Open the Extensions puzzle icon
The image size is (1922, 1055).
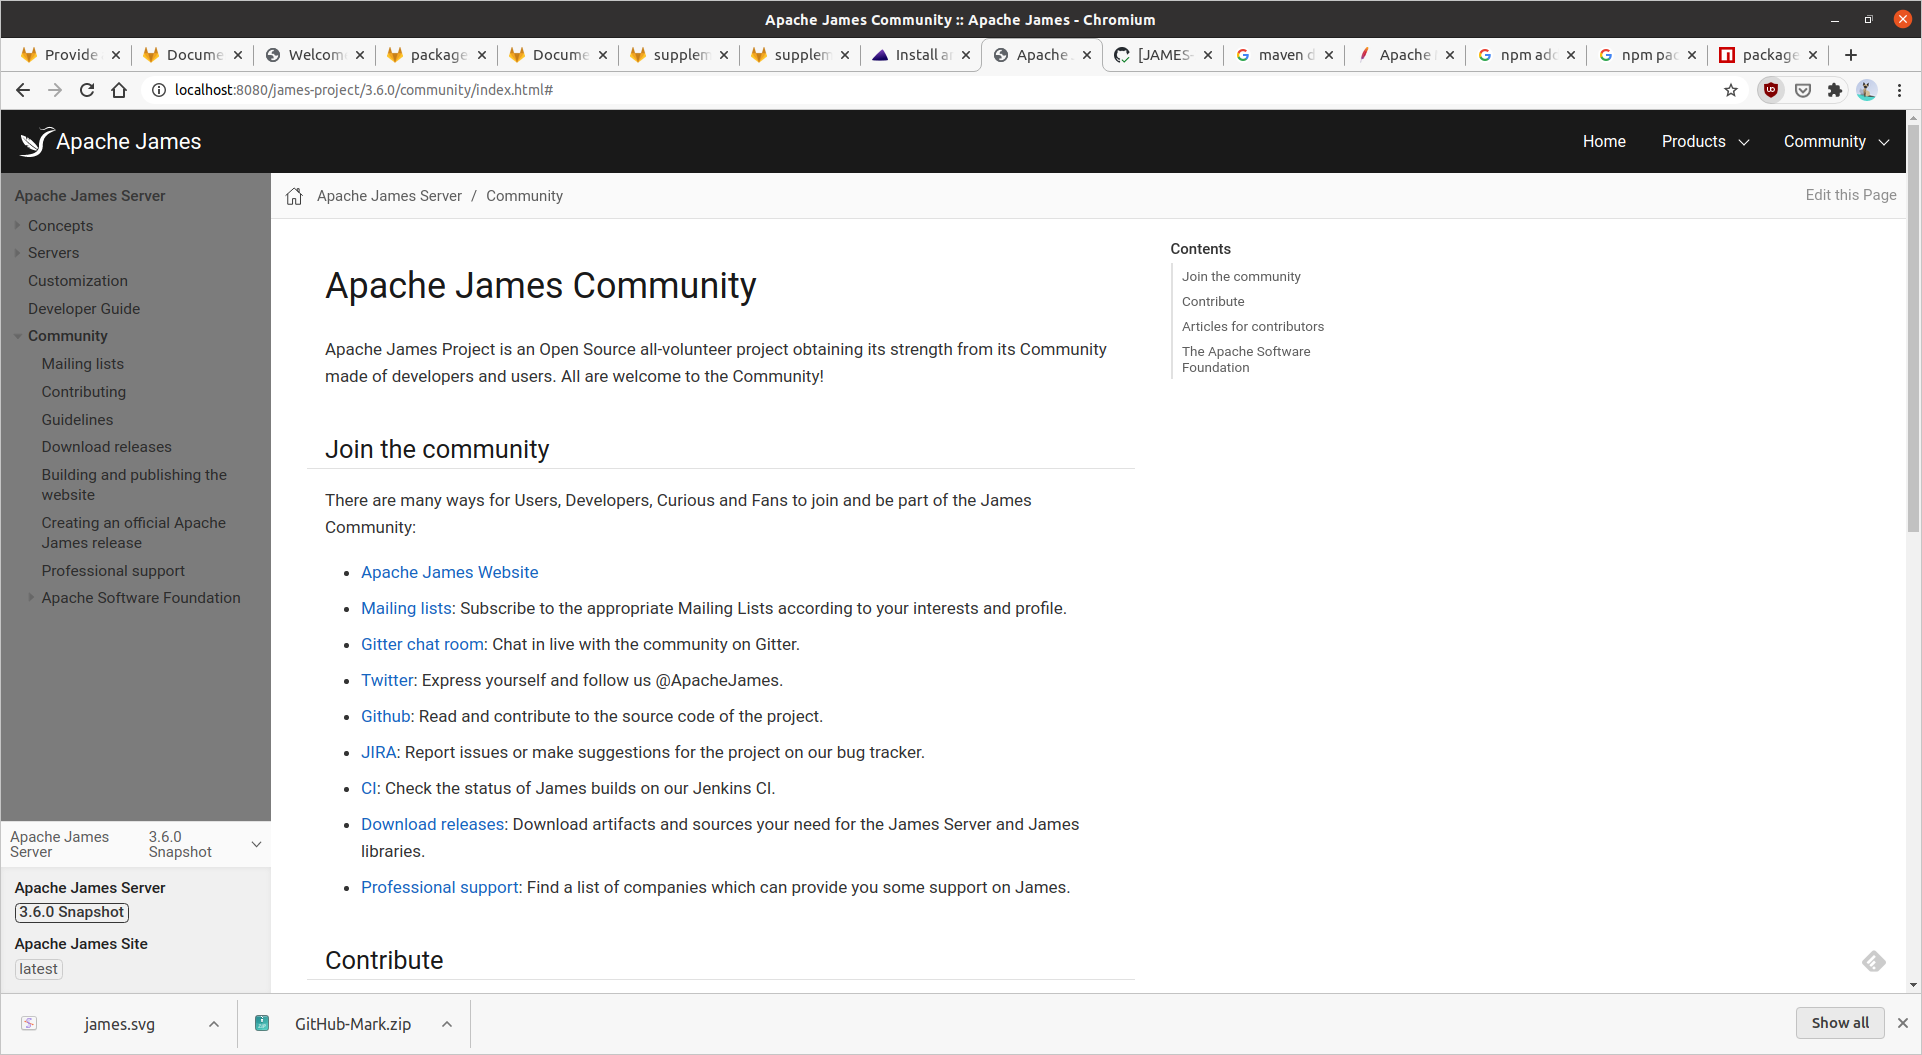point(1834,90)
